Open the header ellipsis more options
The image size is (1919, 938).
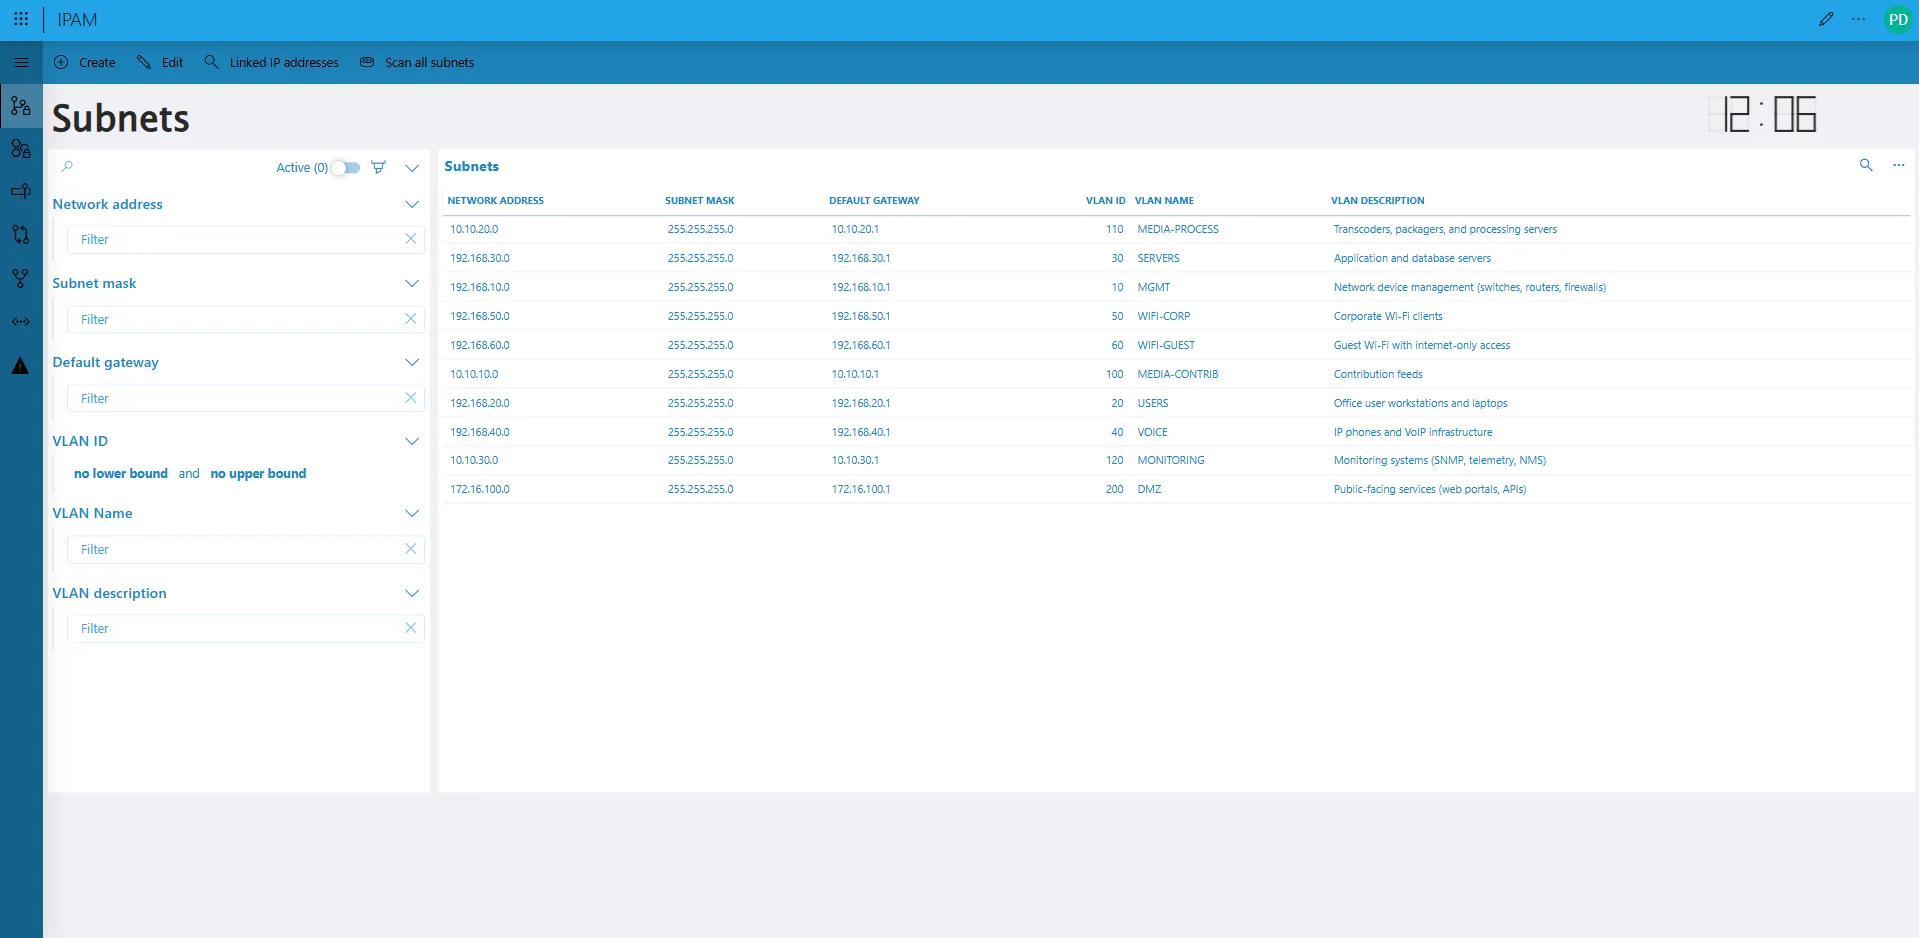[x=1858, y=19]
